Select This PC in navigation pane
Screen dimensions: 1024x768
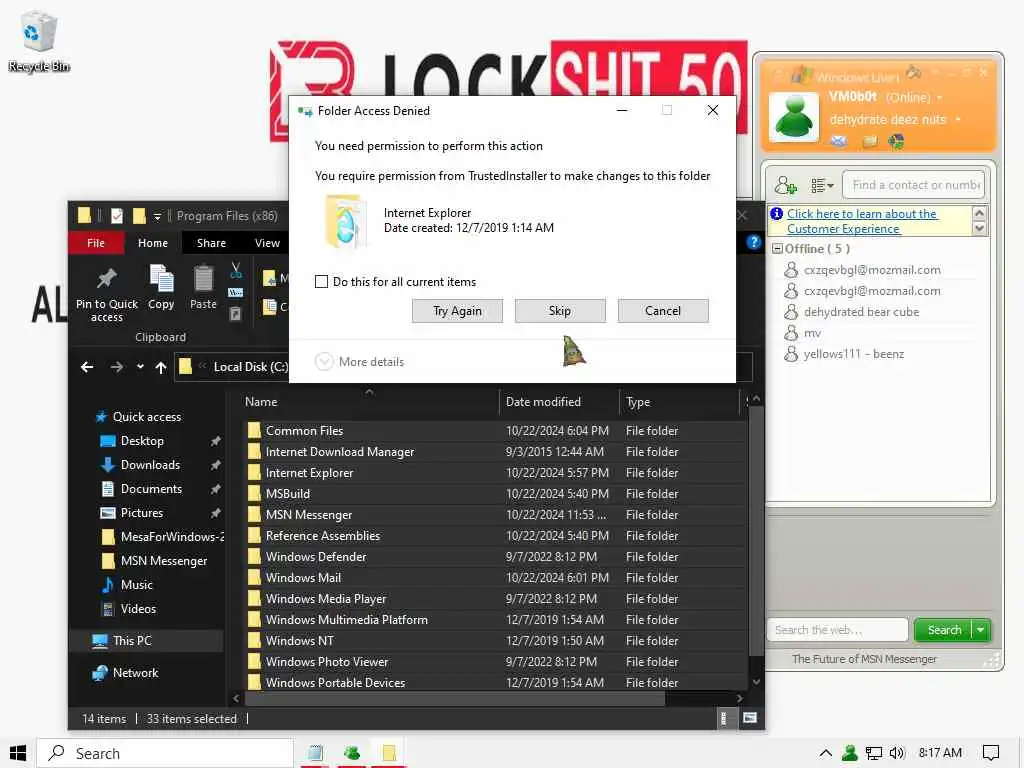pos(132,640)
